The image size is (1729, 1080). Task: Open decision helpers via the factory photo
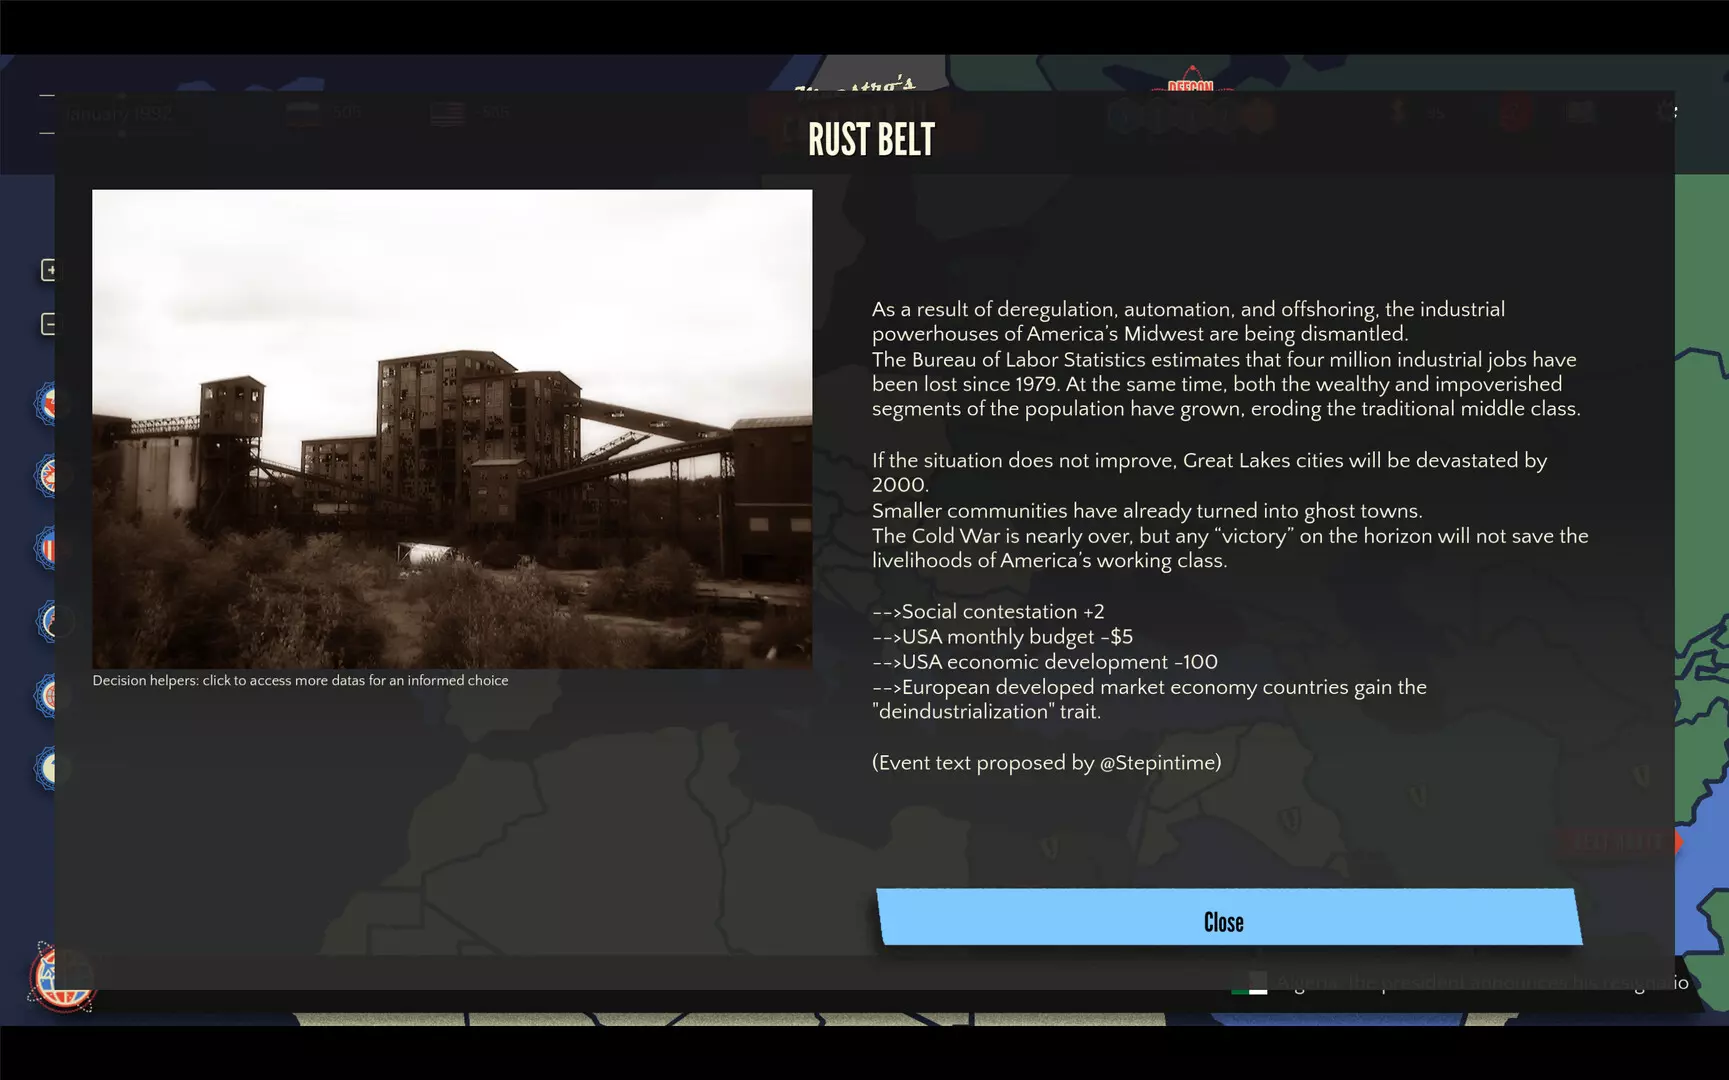click(x=452, y=429)
